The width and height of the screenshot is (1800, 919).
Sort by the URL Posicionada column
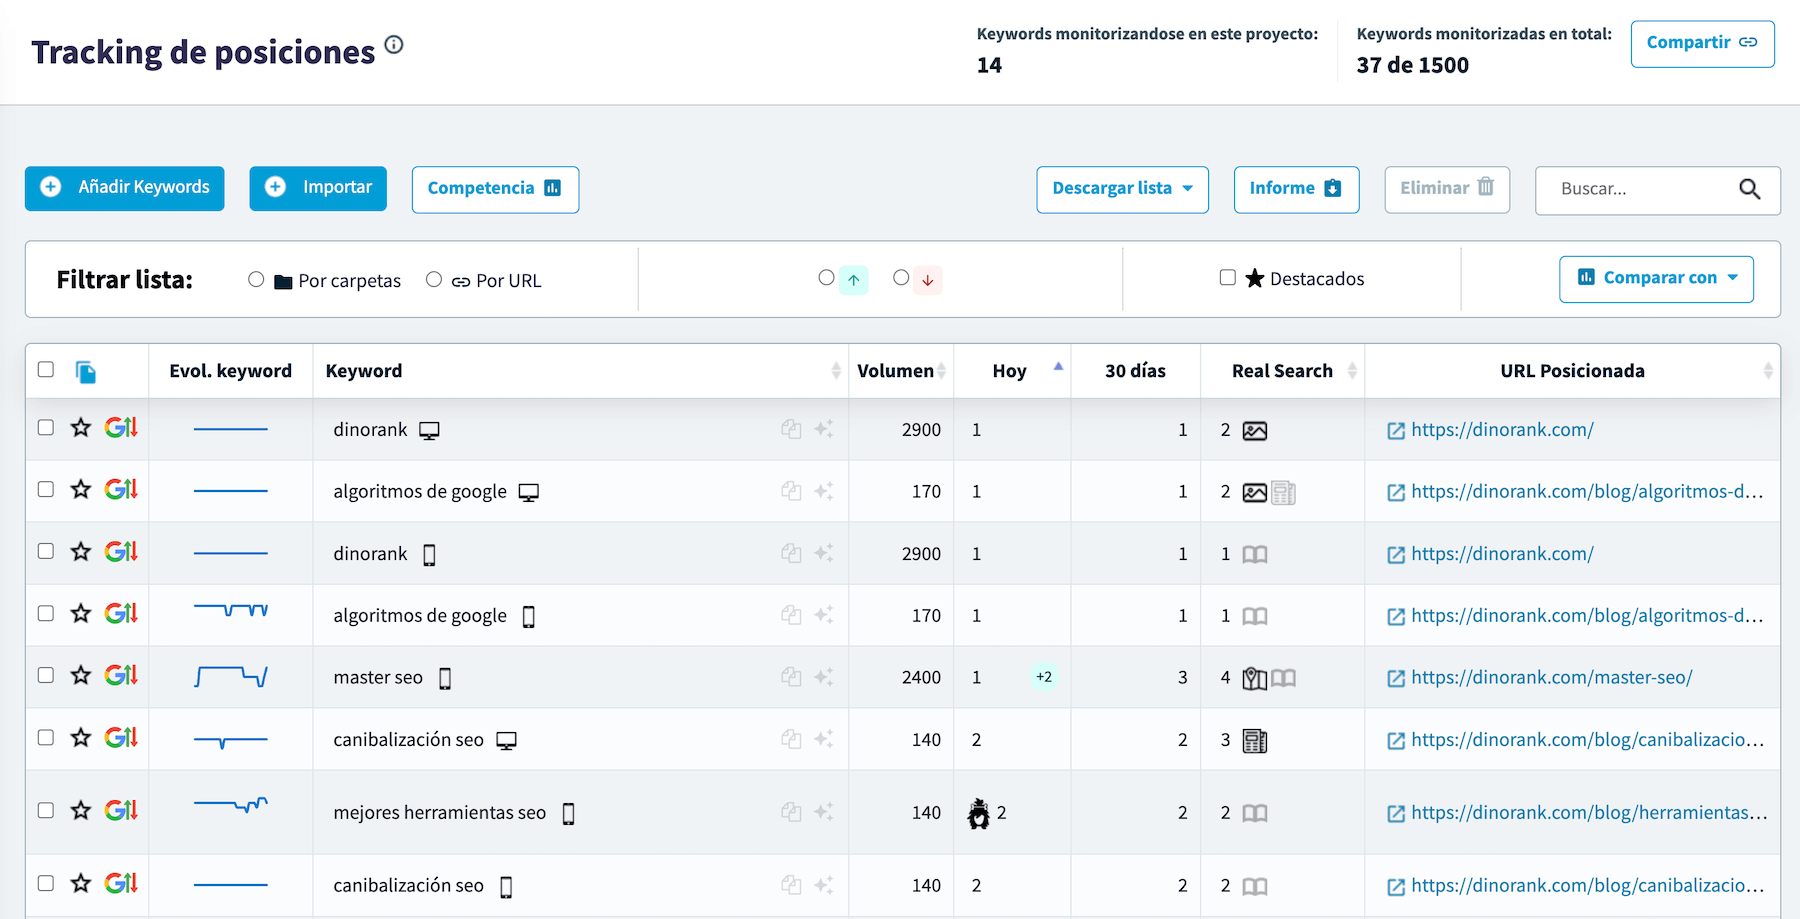click(x=1573, y=371)
